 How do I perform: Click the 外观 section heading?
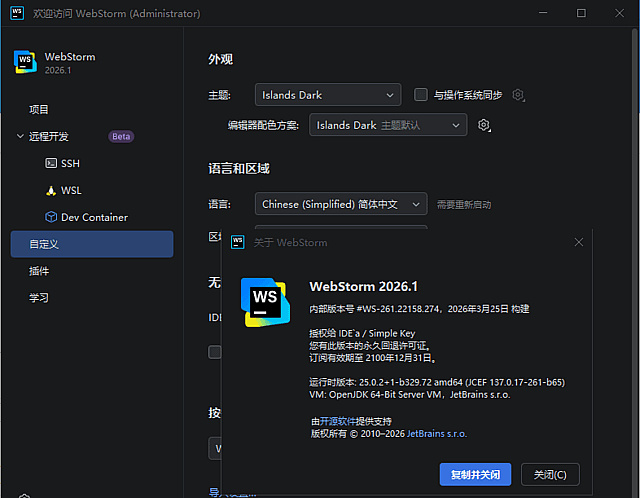(x=220, y=59)
